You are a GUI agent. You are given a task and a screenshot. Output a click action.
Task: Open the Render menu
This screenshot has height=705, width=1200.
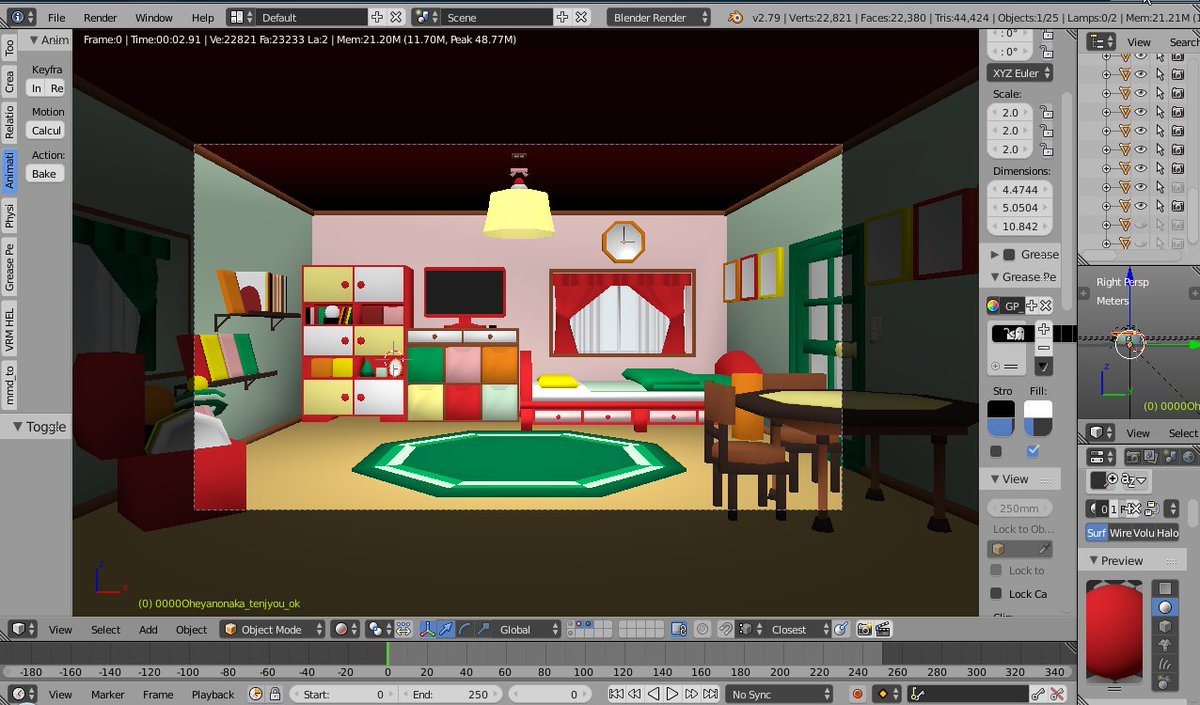[x=100, y=17]
